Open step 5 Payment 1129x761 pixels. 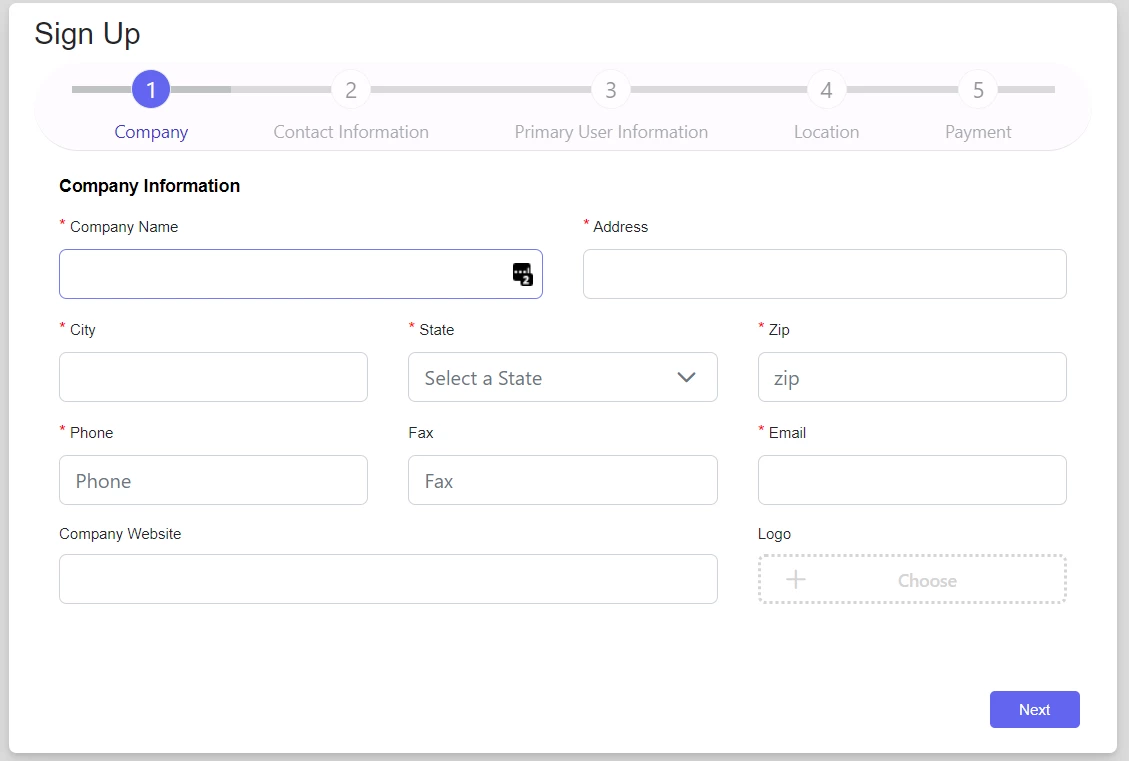[978, 90]
